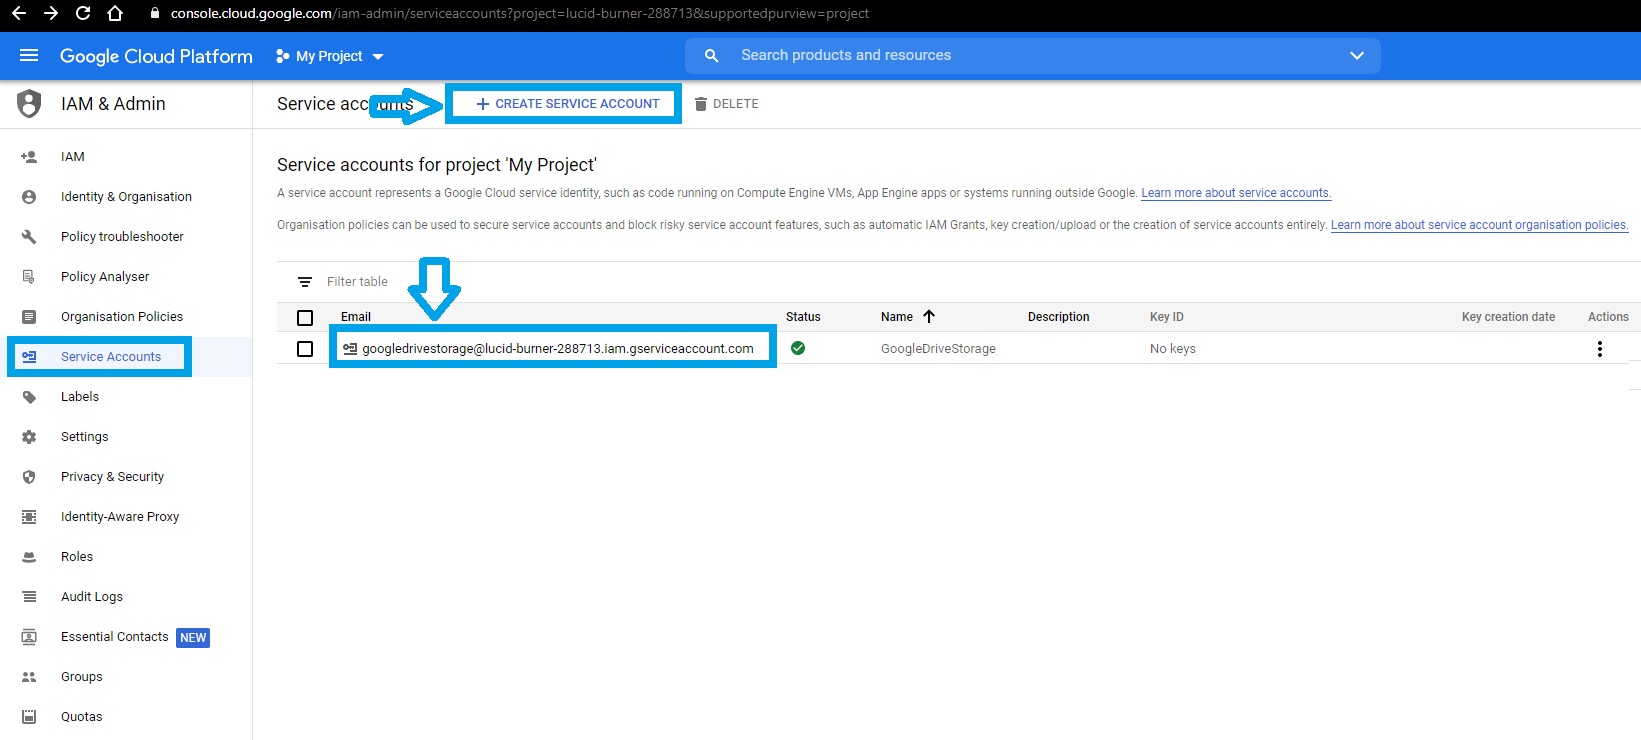Click the Labels tag icon
Viewport: 1641px width, 740px height.
pyautogui.click(x=29, y=397)
